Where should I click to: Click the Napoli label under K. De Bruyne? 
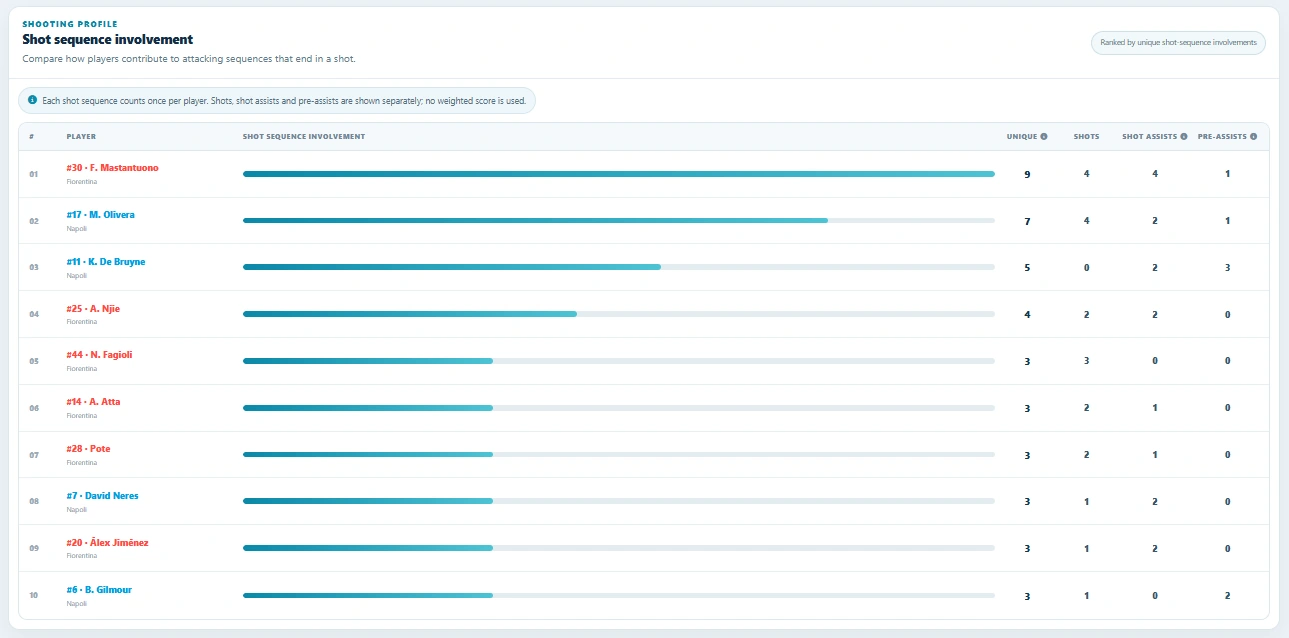(76, 275)
